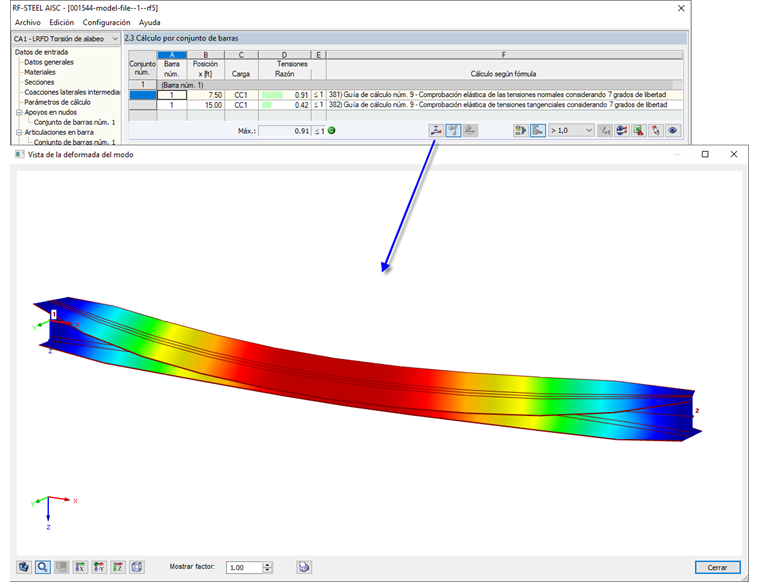Viewport: 760px width, 582px height.
Task: Close the Vista de la deformada del modo window
Action: pos(734,154)
